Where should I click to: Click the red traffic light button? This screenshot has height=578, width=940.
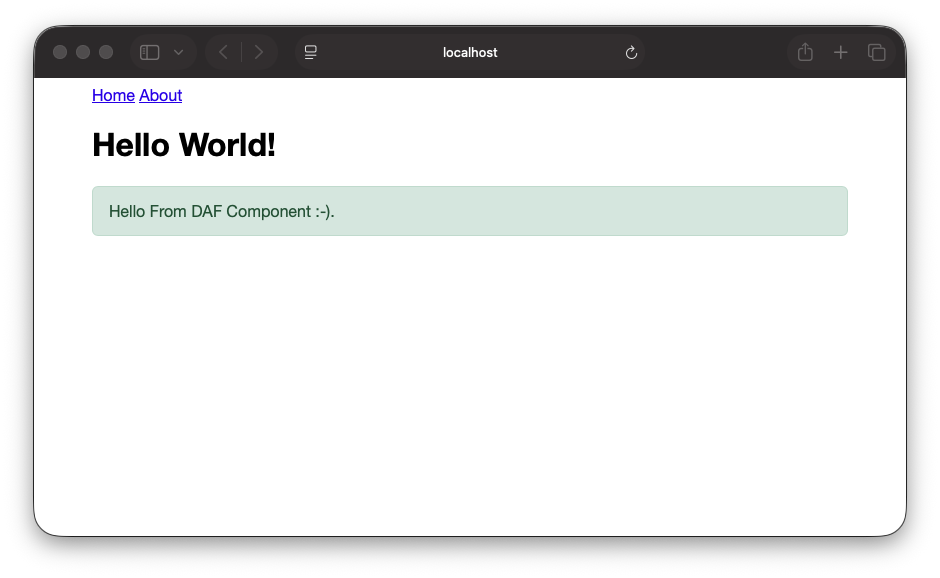(x=60, y=52)
